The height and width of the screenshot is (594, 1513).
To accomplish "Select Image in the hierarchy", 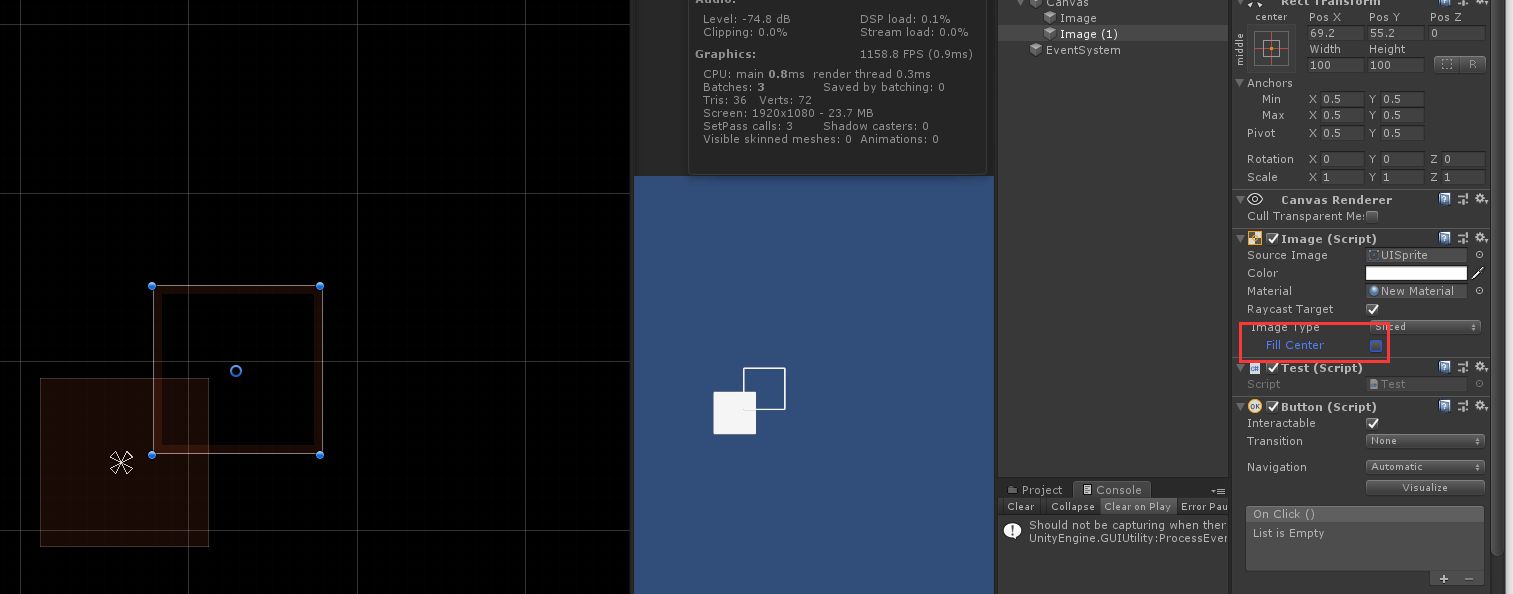I will click(x=1078, y=18).
